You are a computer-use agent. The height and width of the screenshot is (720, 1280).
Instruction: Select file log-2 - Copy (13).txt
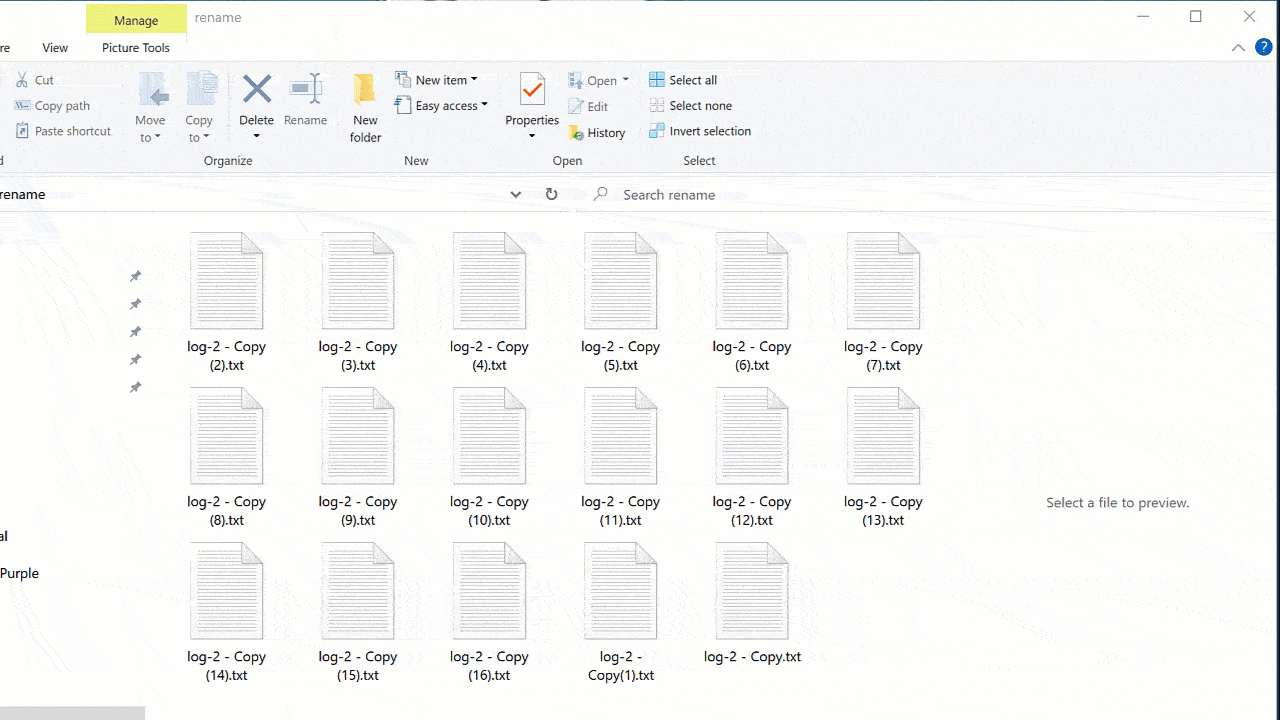[x=883, y=458]
